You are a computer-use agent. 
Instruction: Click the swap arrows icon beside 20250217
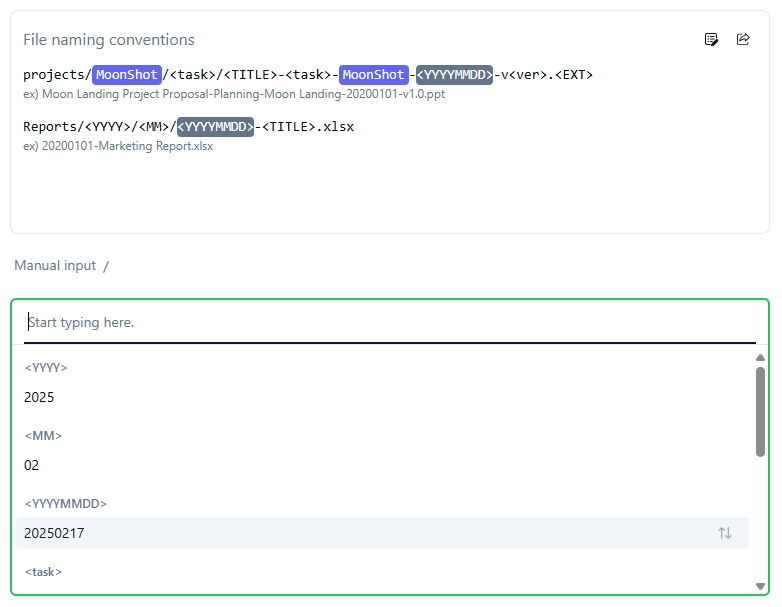point(725,533)
